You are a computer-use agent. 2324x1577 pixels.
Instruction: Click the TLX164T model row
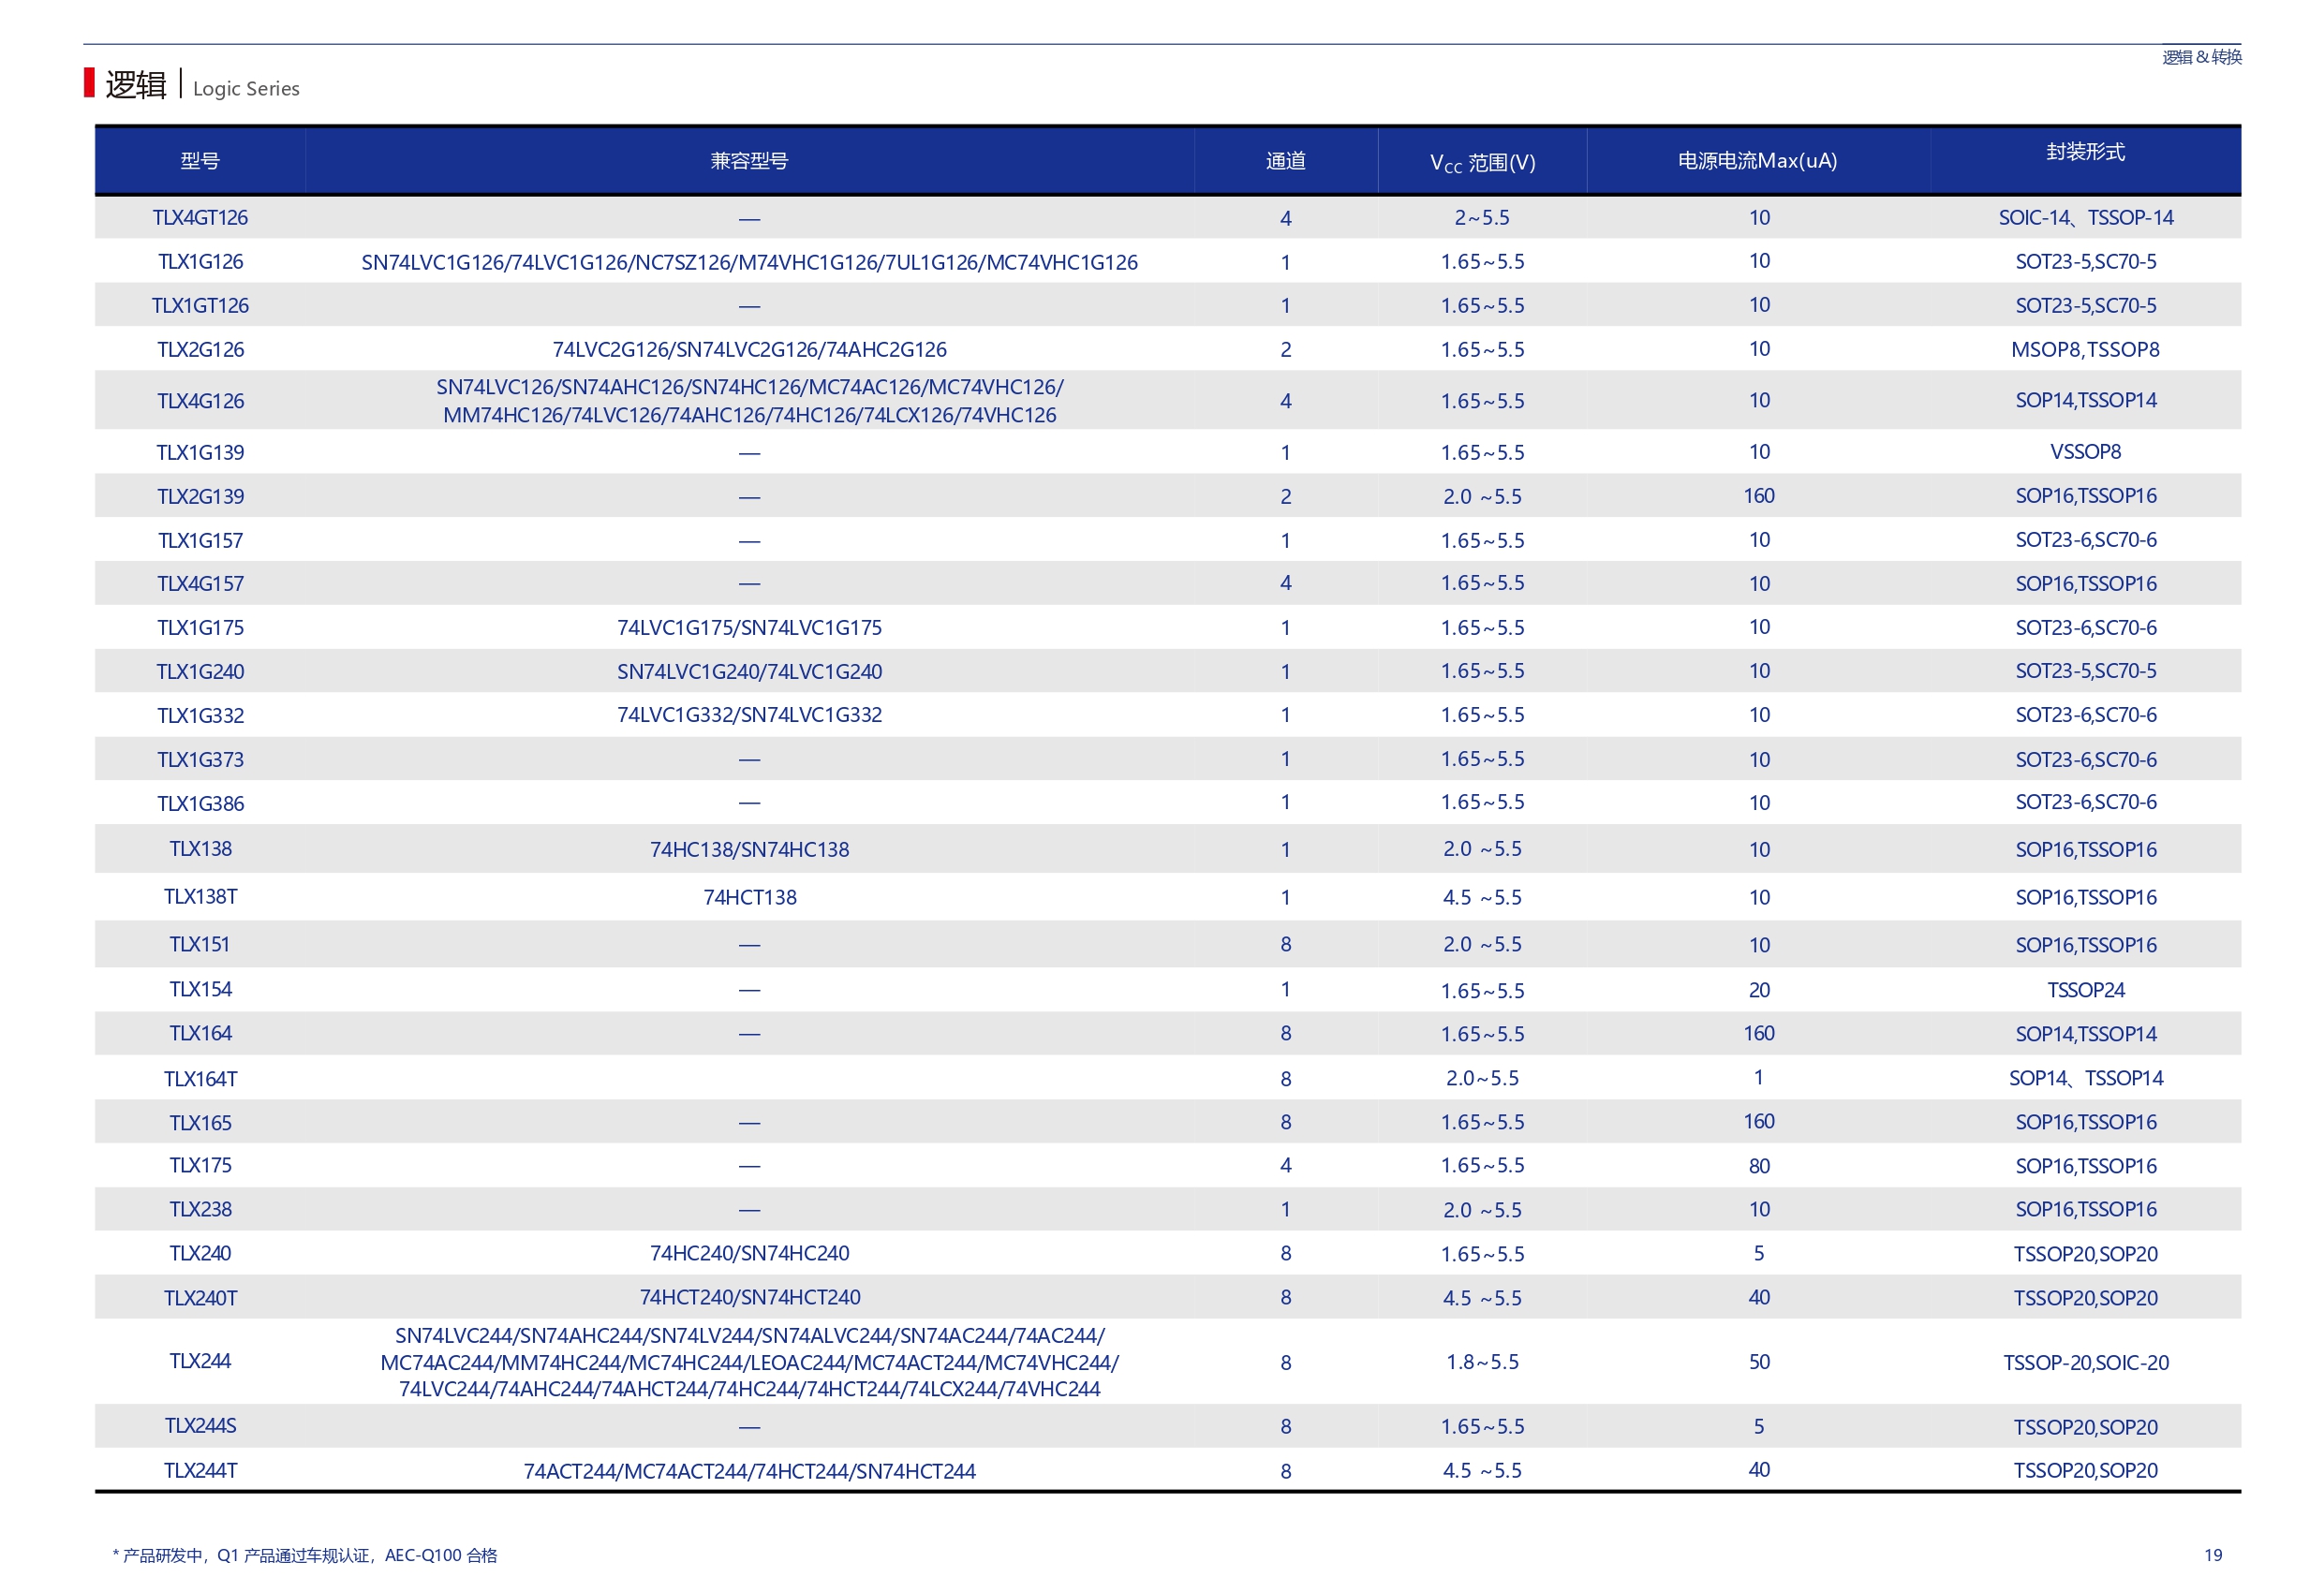click(x=200, y=1079)
